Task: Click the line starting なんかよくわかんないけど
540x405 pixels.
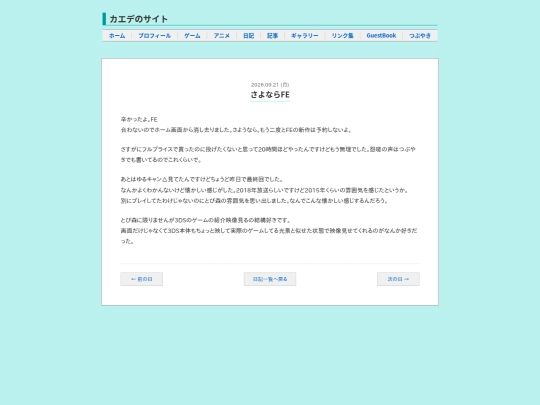Action: tap(265, 190)
